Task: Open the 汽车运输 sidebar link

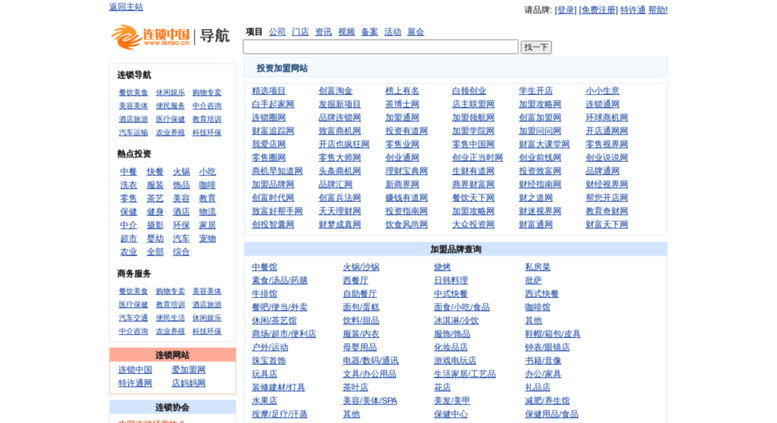Action: click(133, 133)
